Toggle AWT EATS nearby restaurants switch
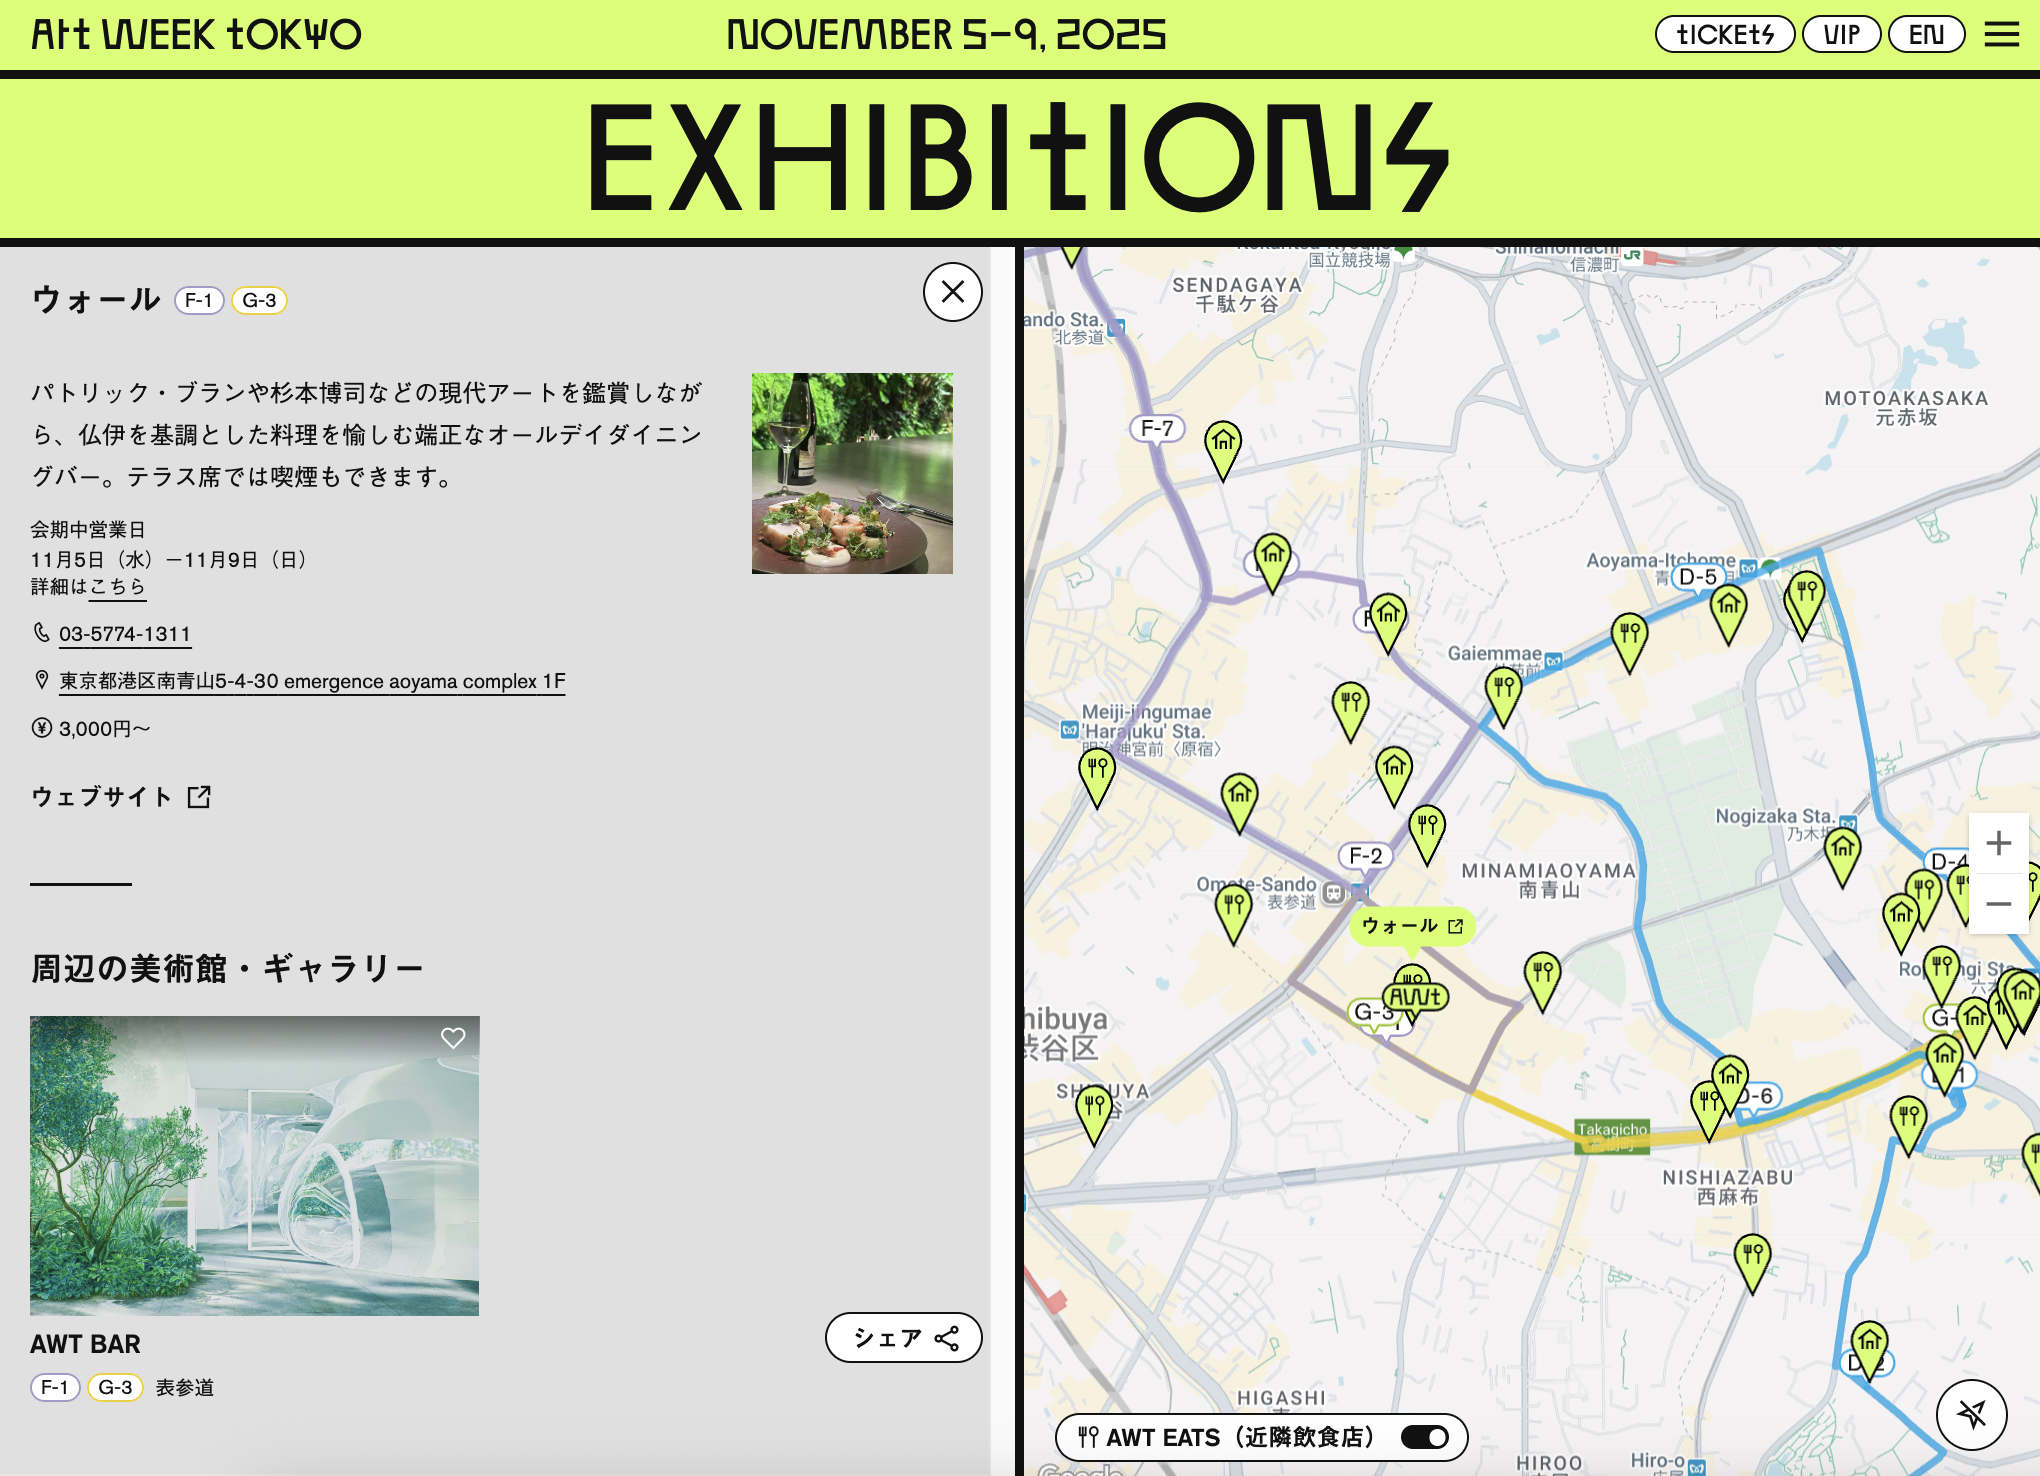2040x1476 pixels. pos(1424,1437)
